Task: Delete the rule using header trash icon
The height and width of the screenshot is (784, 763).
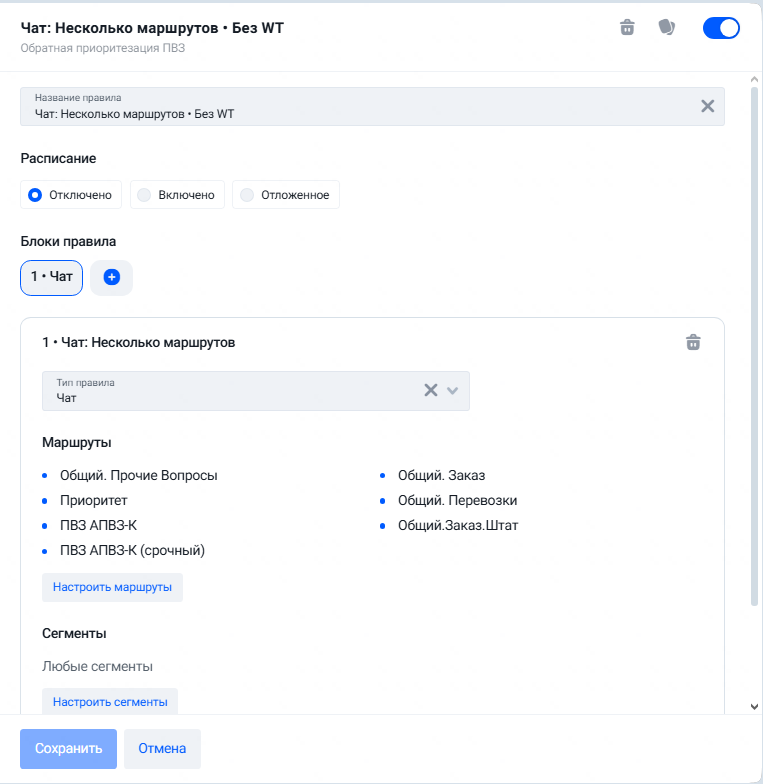Action: pyautogui.click(x=627, y=28)
